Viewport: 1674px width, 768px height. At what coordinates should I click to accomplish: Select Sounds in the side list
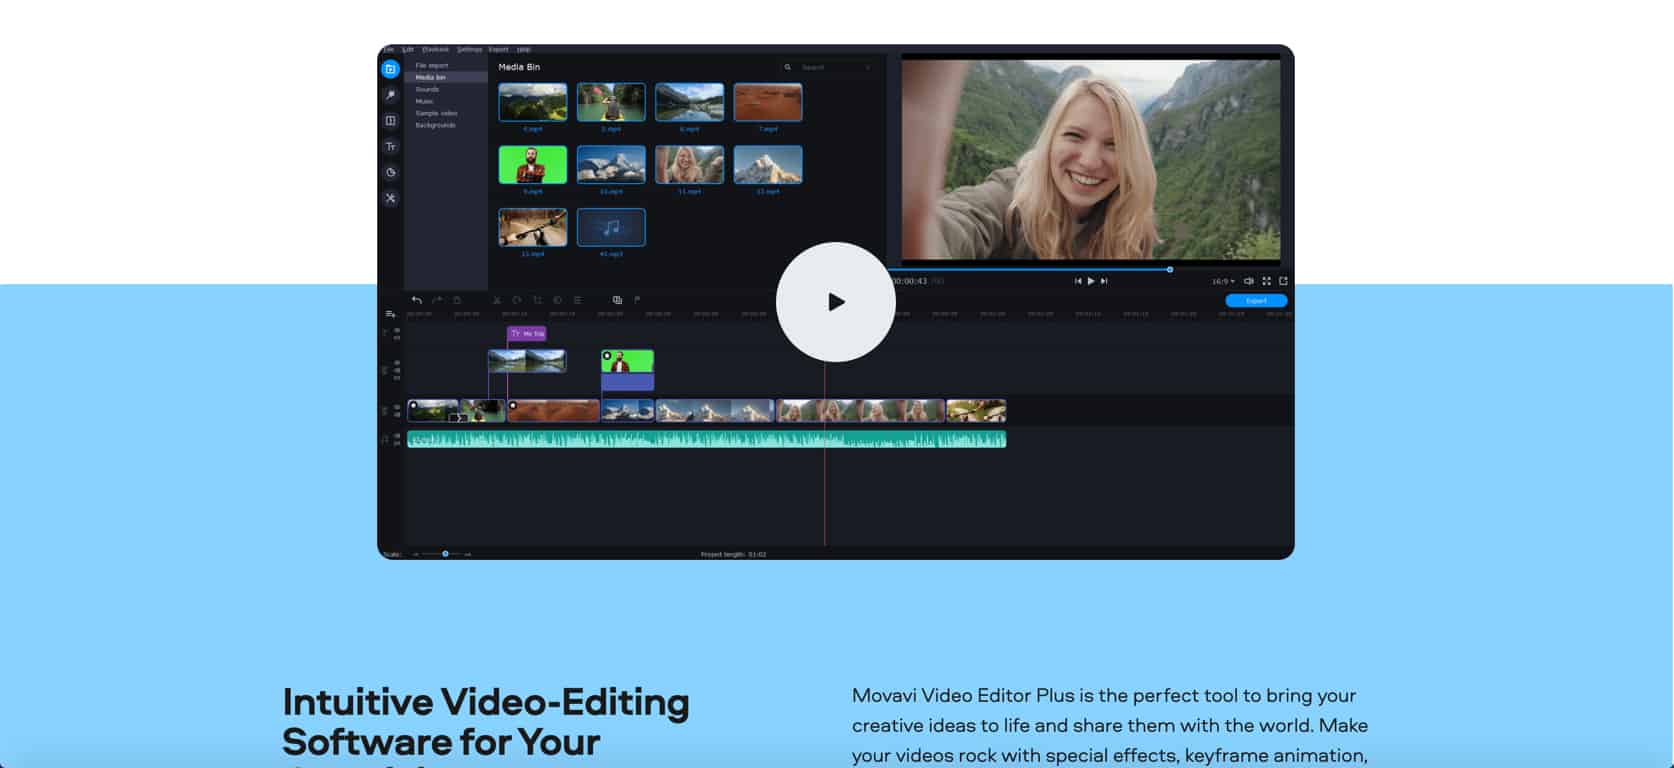click(446, 89)
